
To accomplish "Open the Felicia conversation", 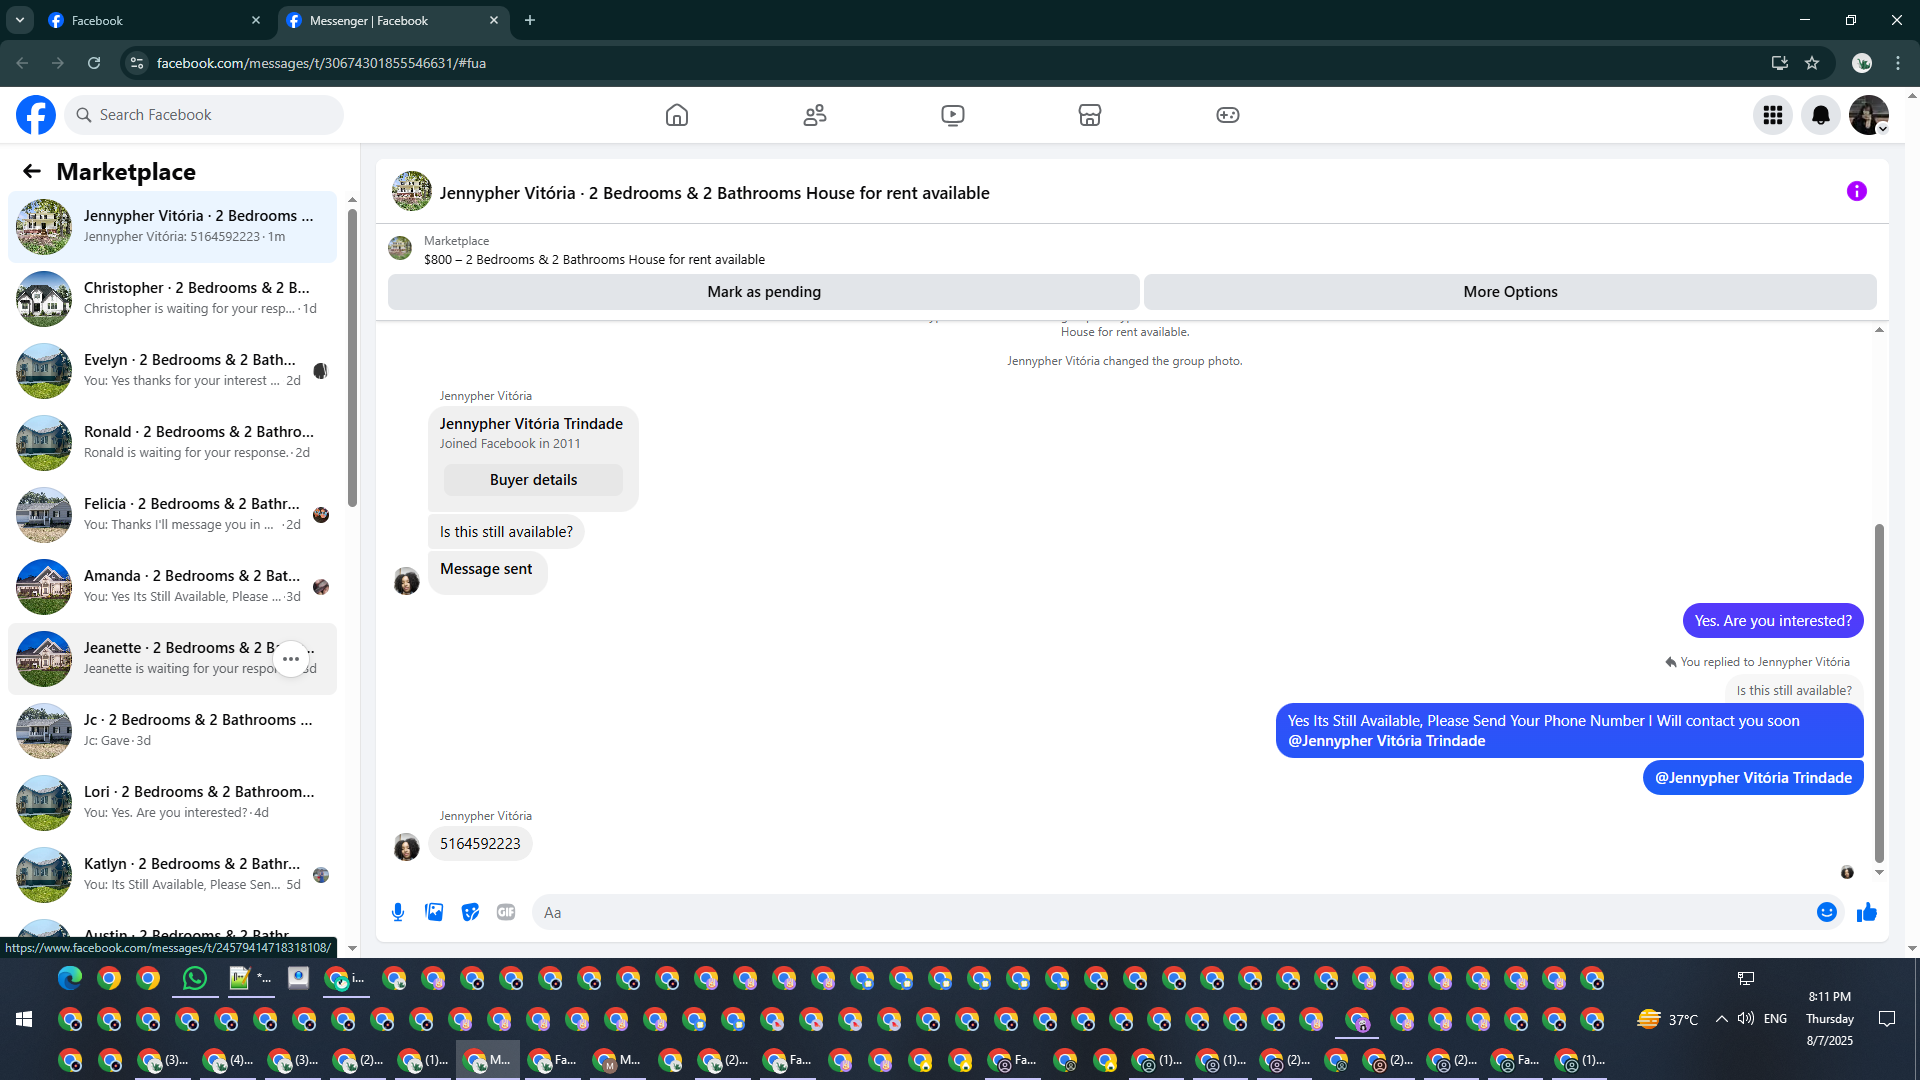I will (172, 514).
